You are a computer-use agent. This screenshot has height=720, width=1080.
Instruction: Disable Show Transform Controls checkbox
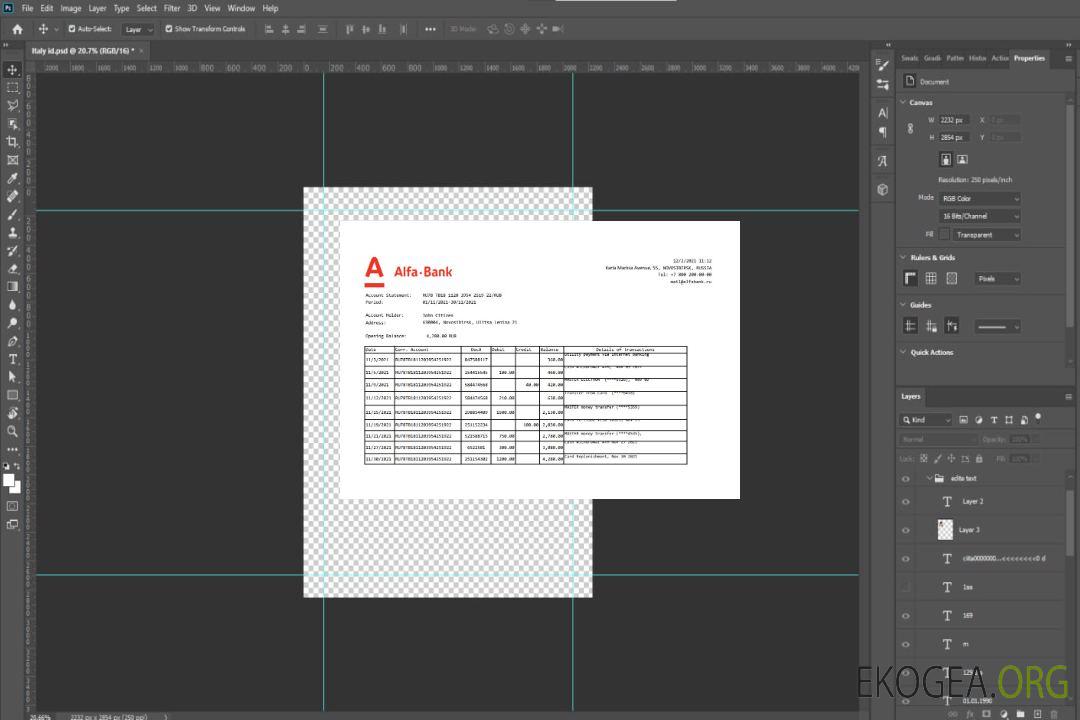(168, 29)
